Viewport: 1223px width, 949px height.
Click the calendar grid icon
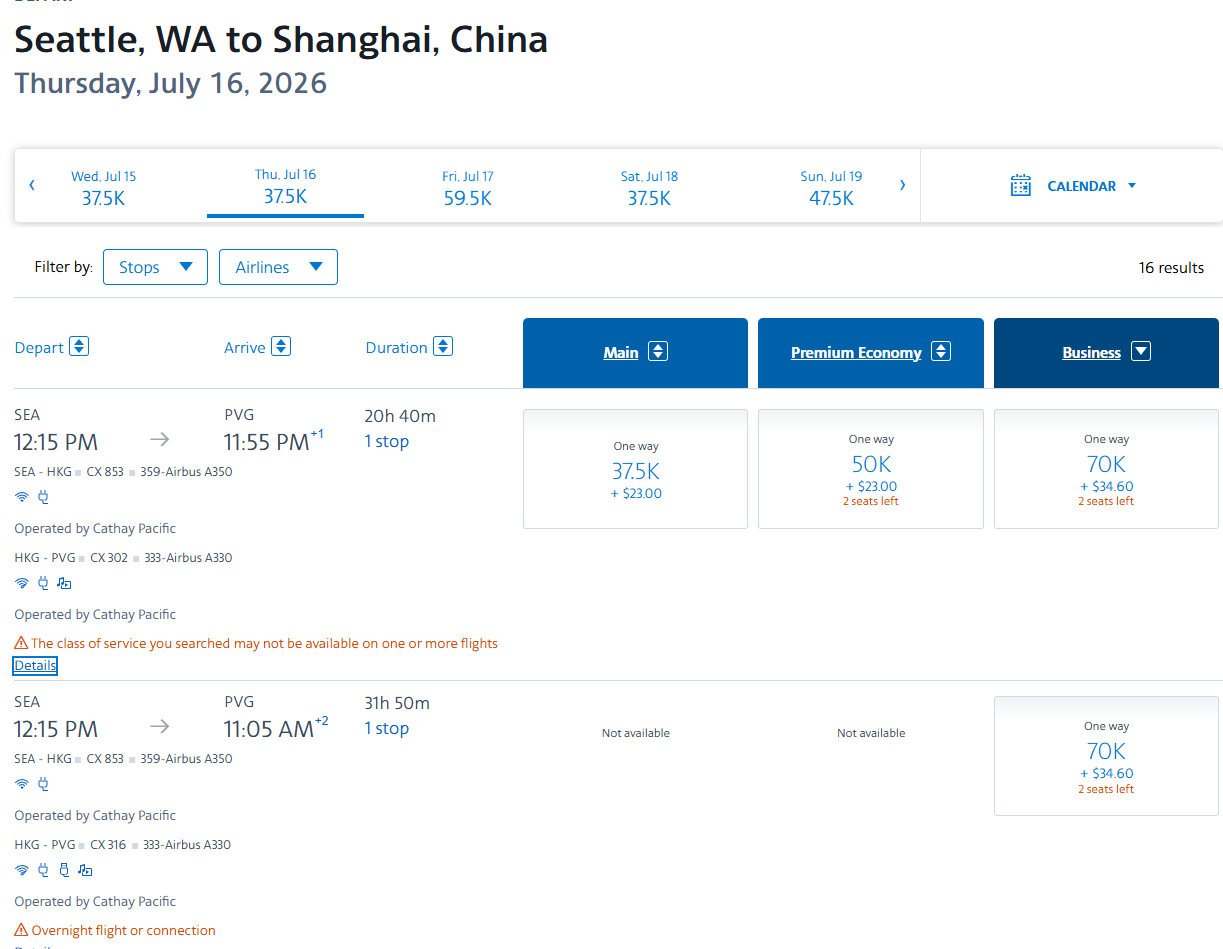click(x=1020, y=186)
